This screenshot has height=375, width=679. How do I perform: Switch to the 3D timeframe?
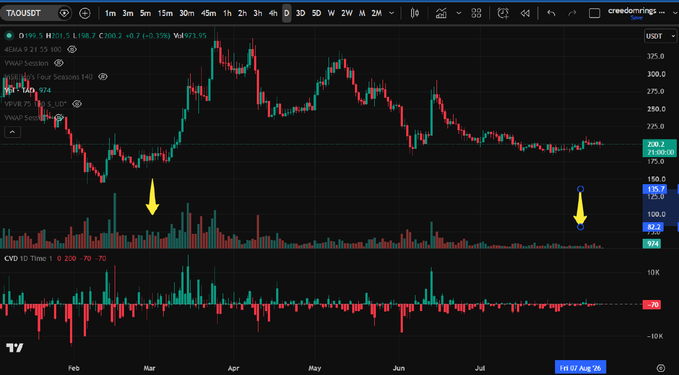tap(301, 13)
